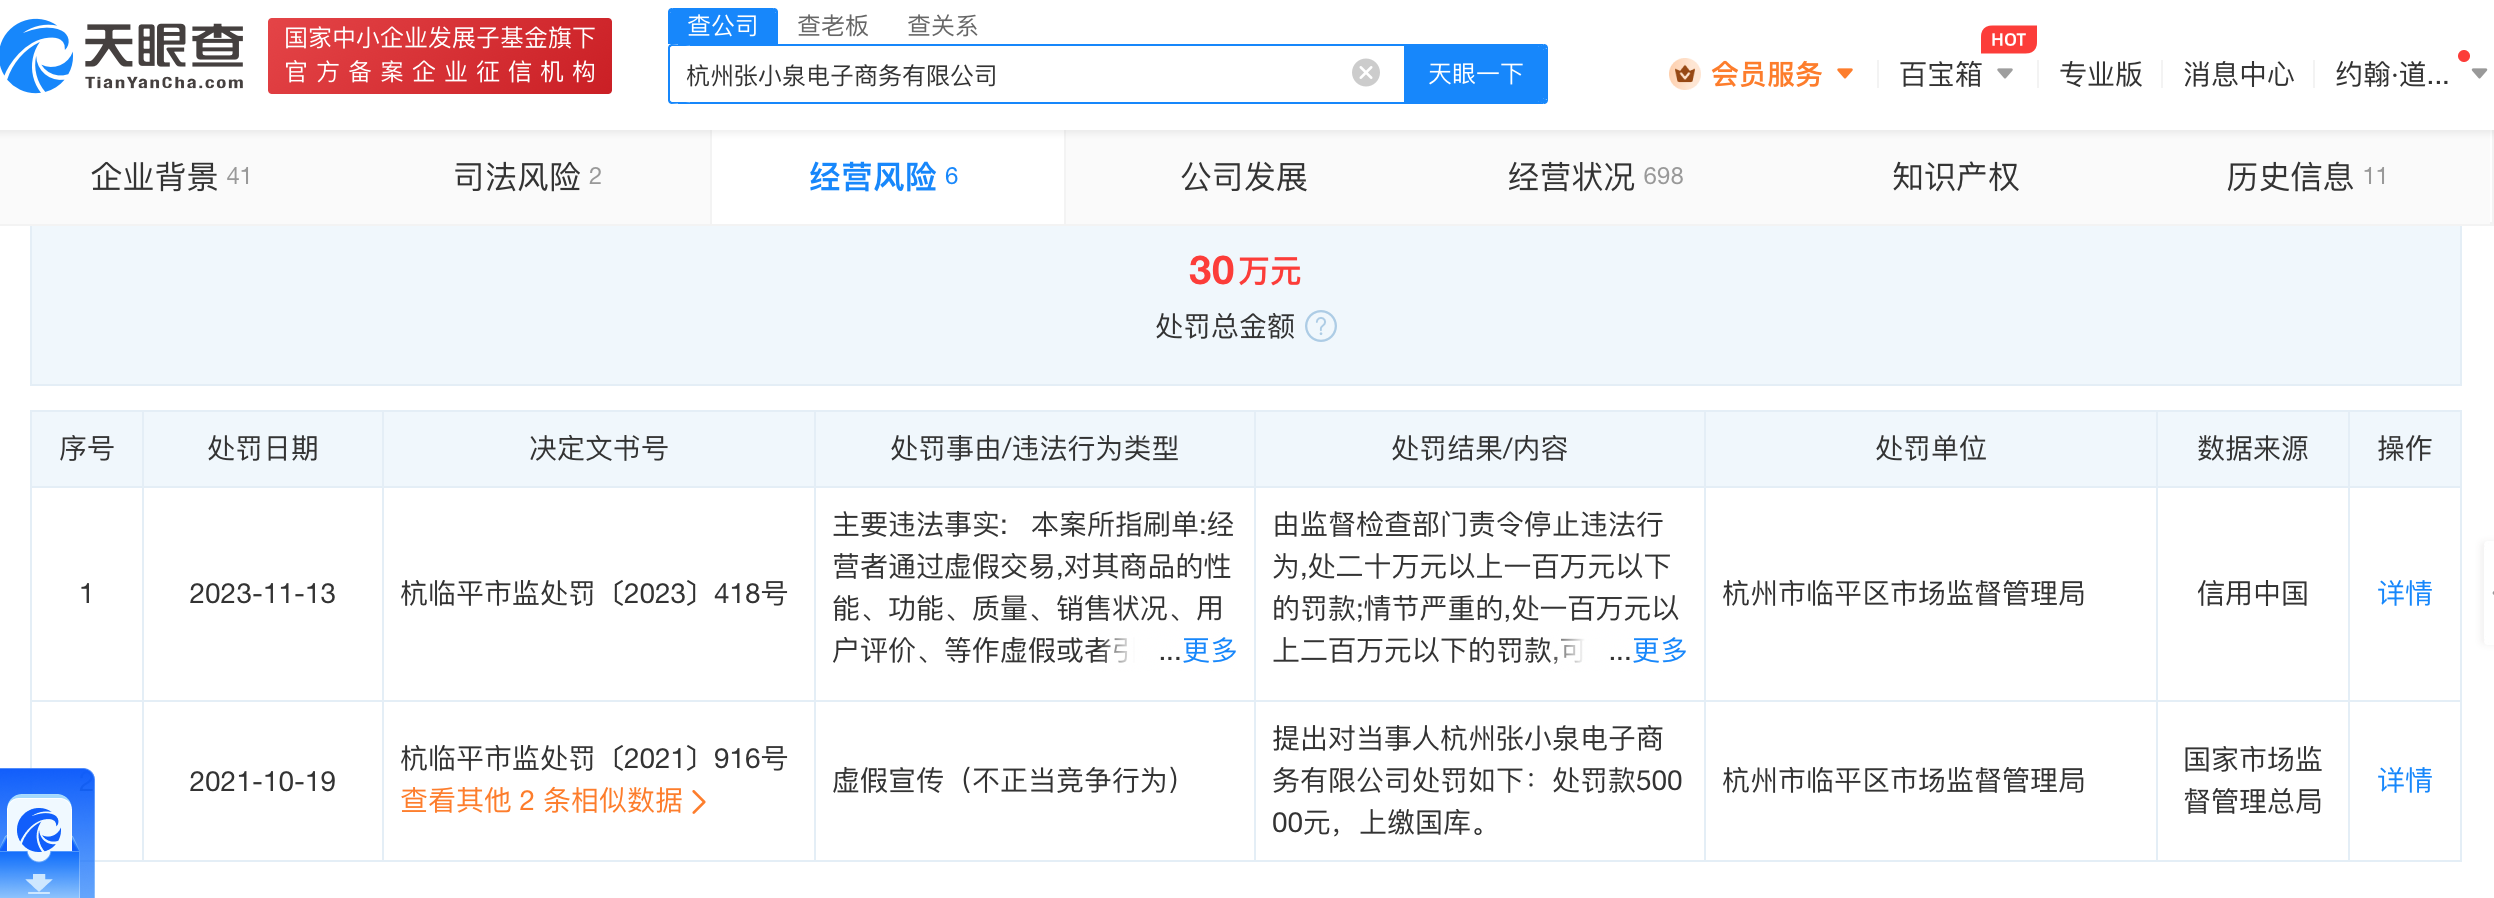Open the 经营状况 section tab
Screen dimensions: 2494x898
click(1594, 177)
